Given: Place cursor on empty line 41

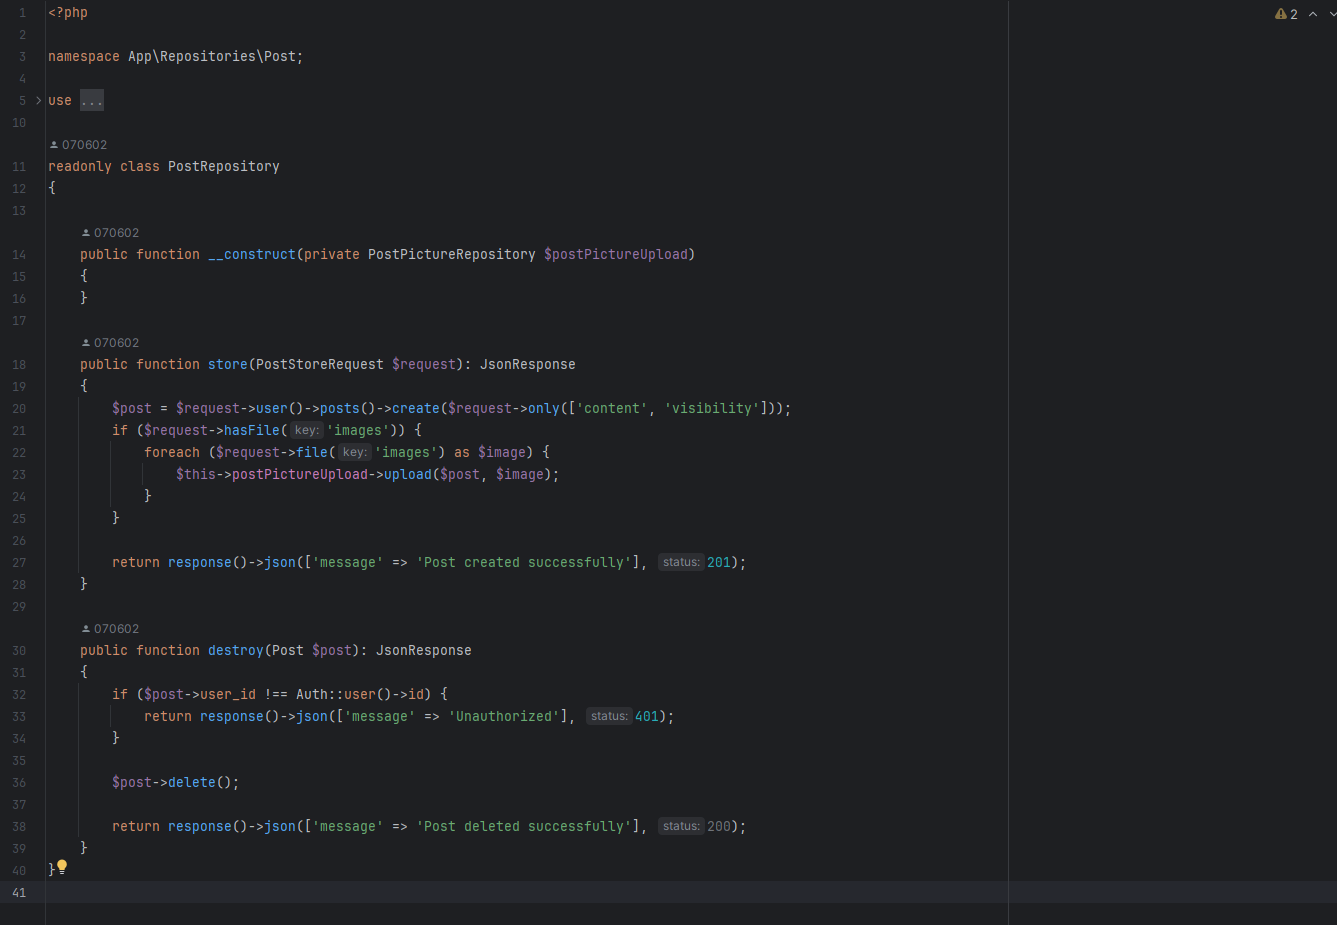Looking at the screenshot, I should pyautogui.click(x=500, y=892).
